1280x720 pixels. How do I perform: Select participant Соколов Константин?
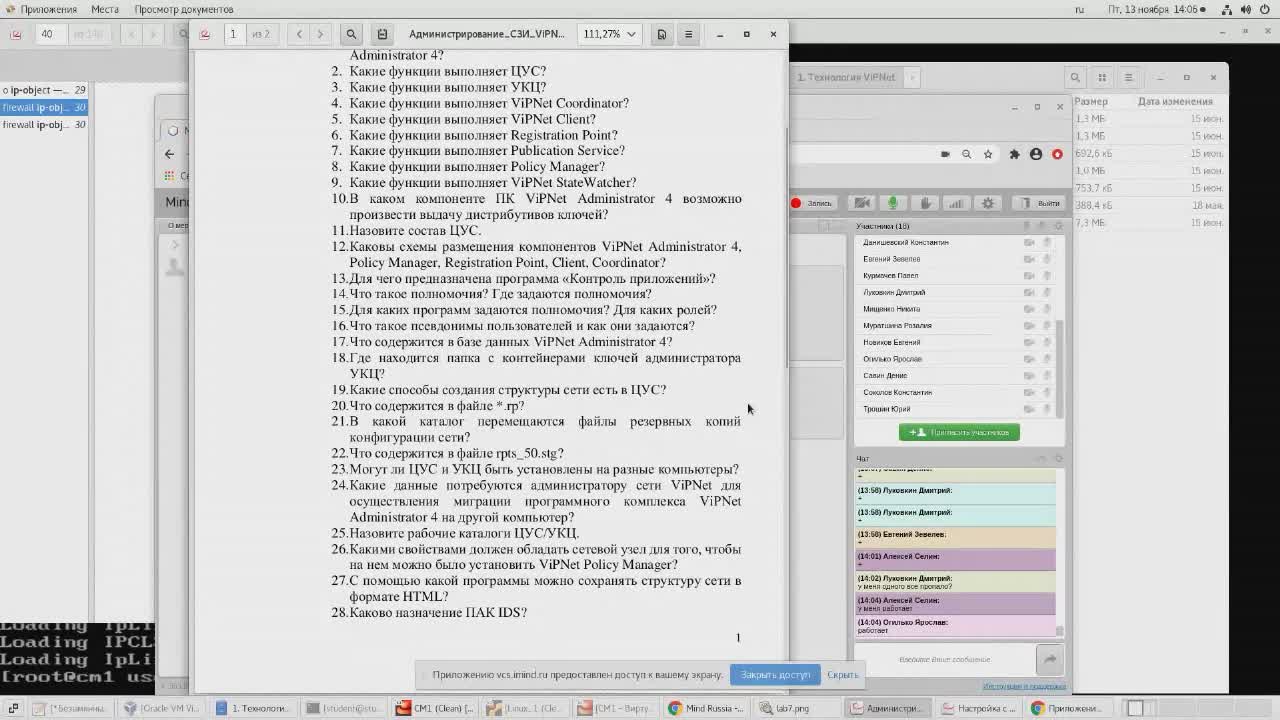point(897,392)
